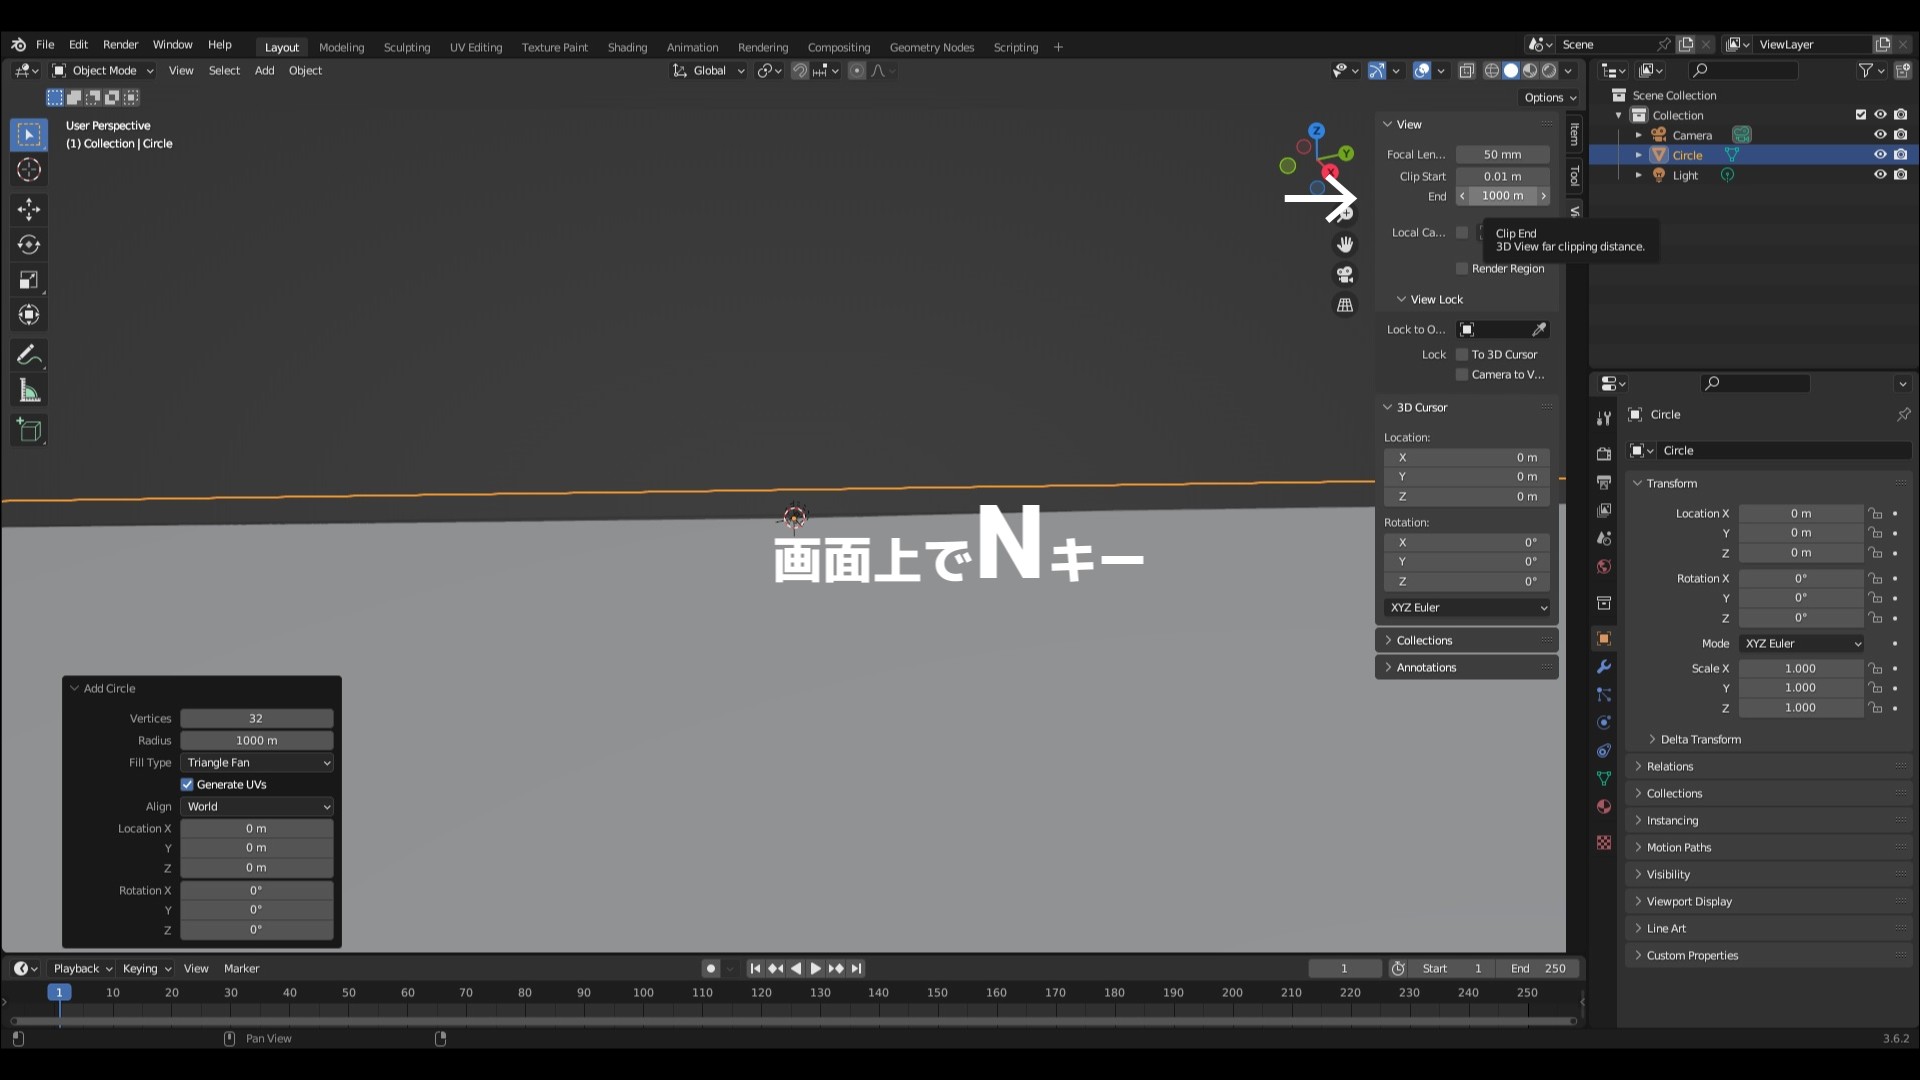Activate the Annotate pencil tool

pyautogui.click(x=29, y=355)
